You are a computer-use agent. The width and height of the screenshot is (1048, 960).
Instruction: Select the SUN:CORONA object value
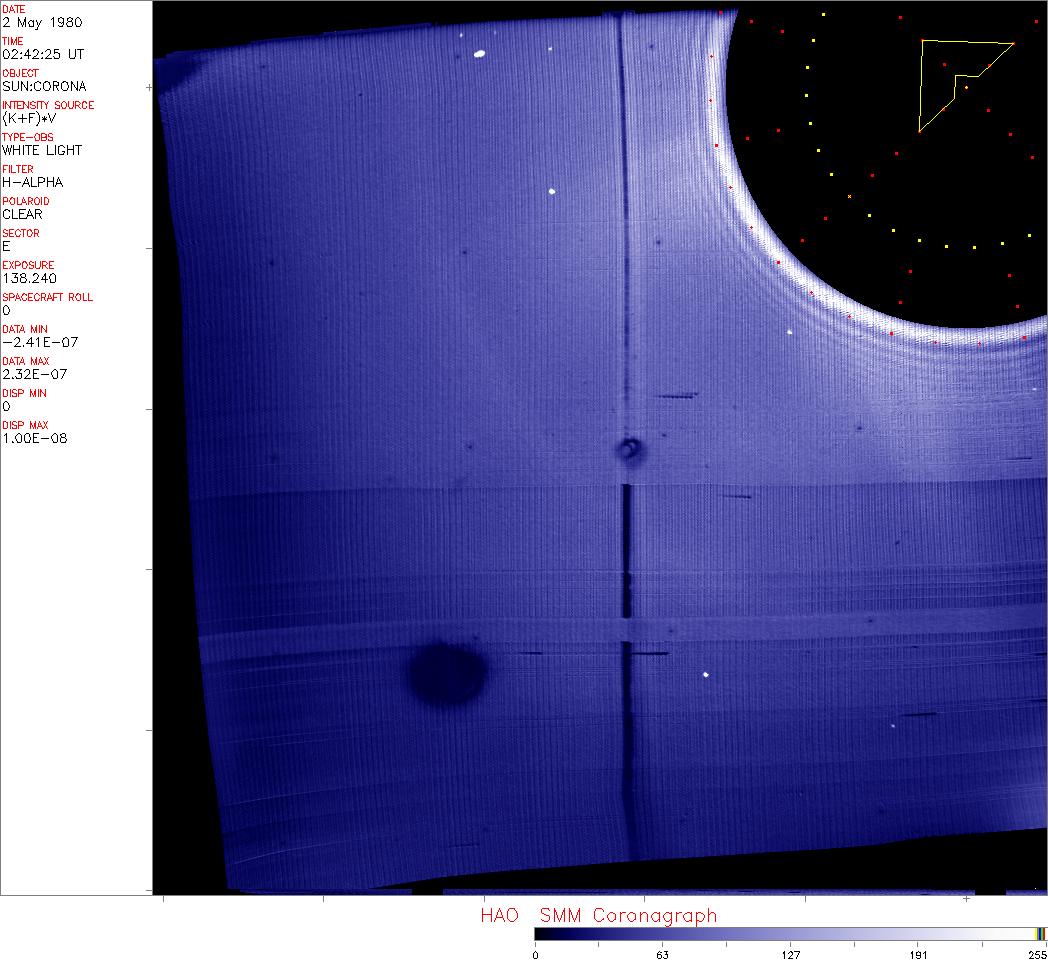coord(44,86)
